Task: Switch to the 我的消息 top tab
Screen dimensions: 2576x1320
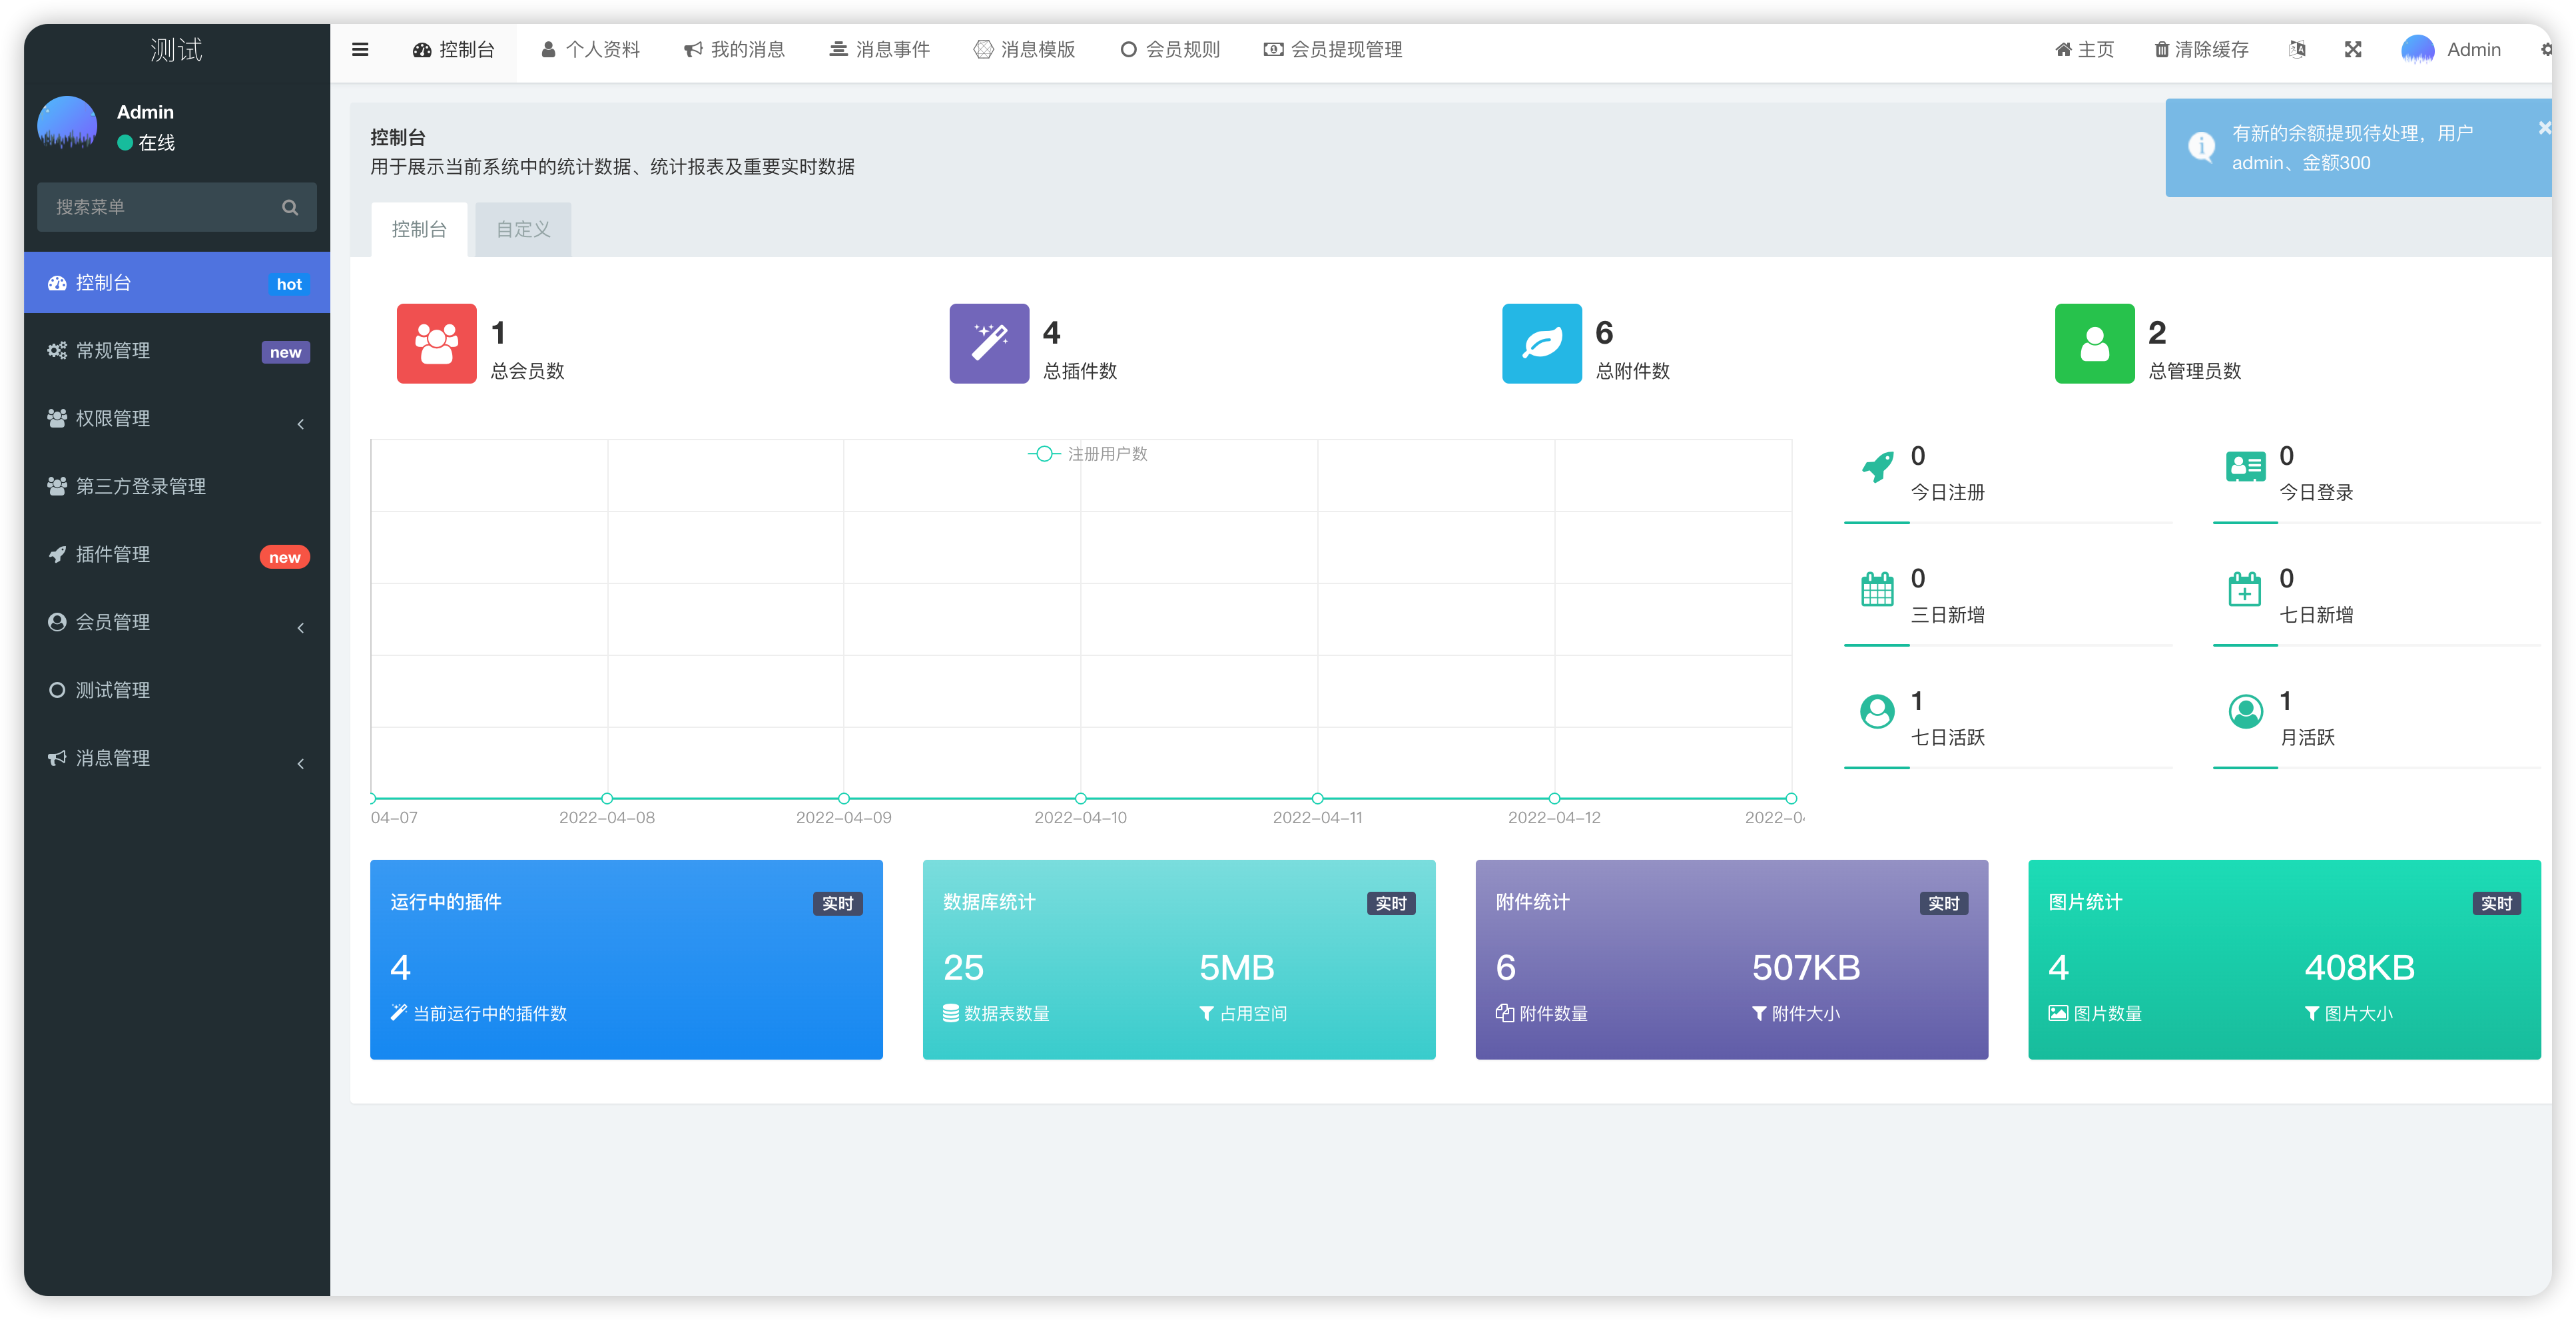Action: [734, 50]
